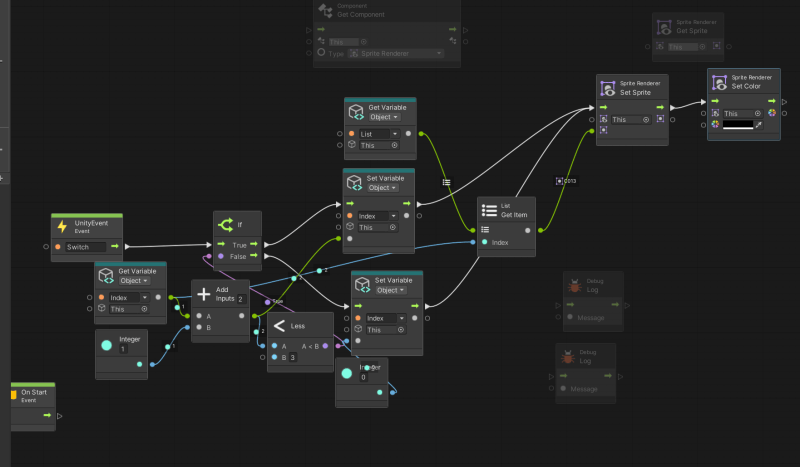Select the List Get Item icon
Screen dimensions: 800x467
489,210
